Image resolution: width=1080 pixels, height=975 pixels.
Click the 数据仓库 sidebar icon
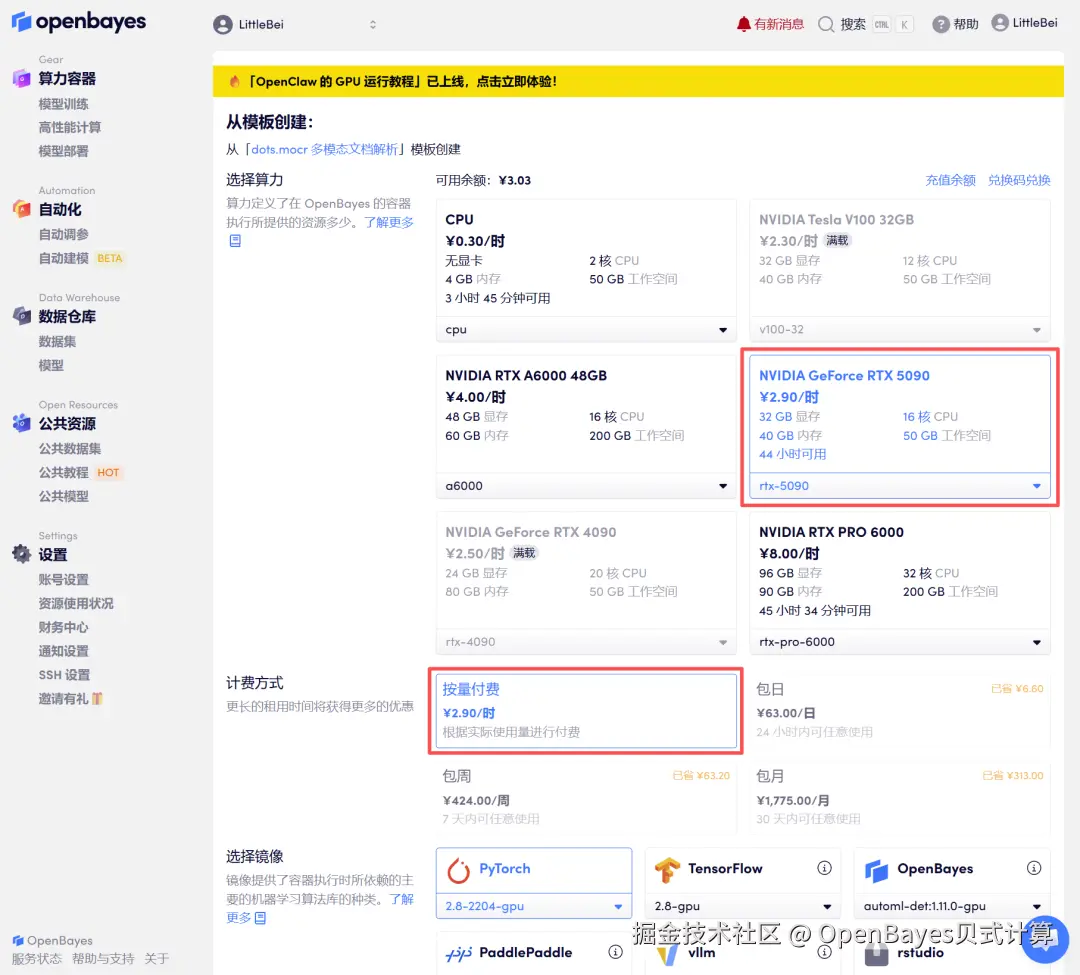pos(21,316)
